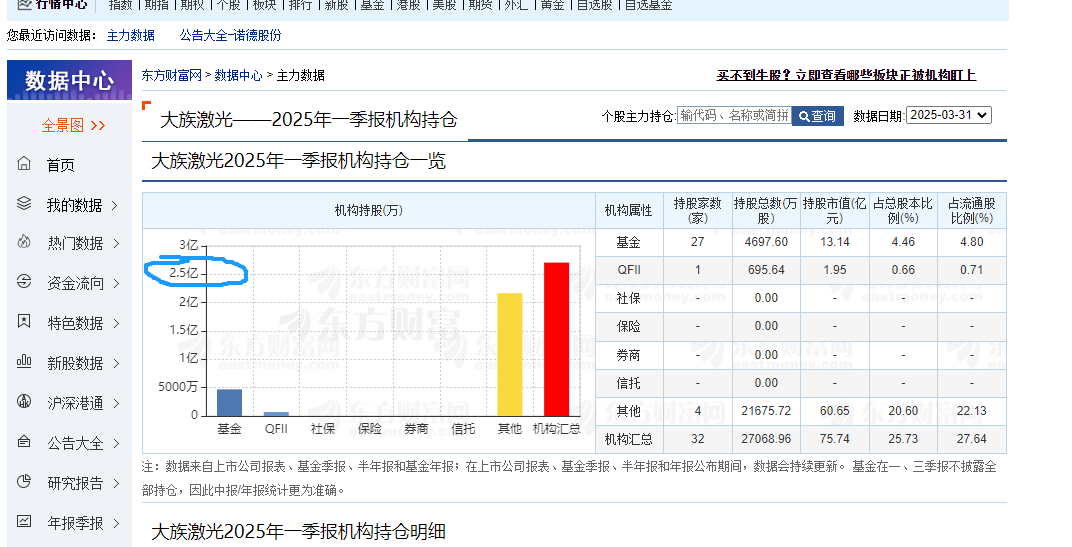Click the red 机构汇总 bar in chart
This screenshot has width=1072, height=547.
(x=557, y=339)
